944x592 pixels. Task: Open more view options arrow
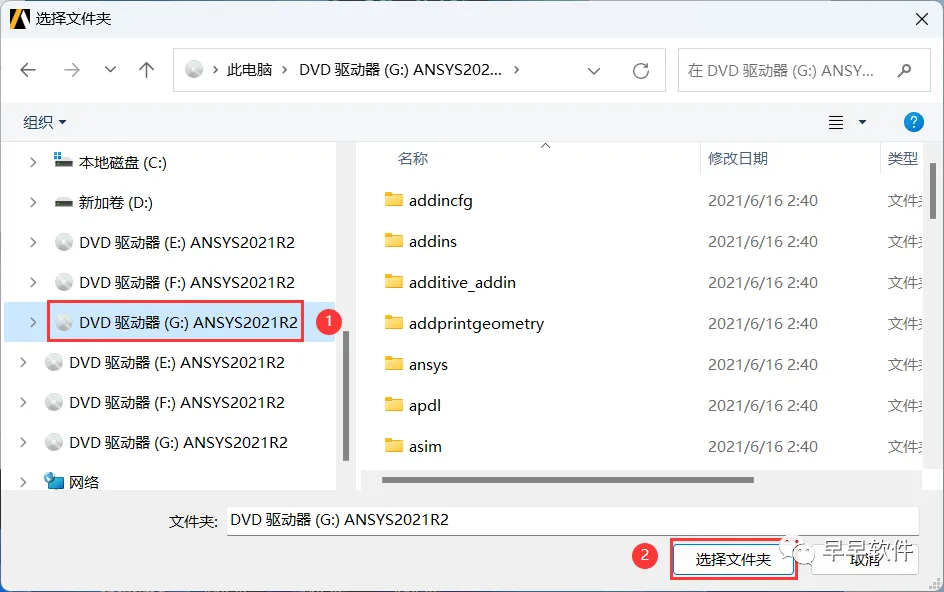tap(862, 122)
